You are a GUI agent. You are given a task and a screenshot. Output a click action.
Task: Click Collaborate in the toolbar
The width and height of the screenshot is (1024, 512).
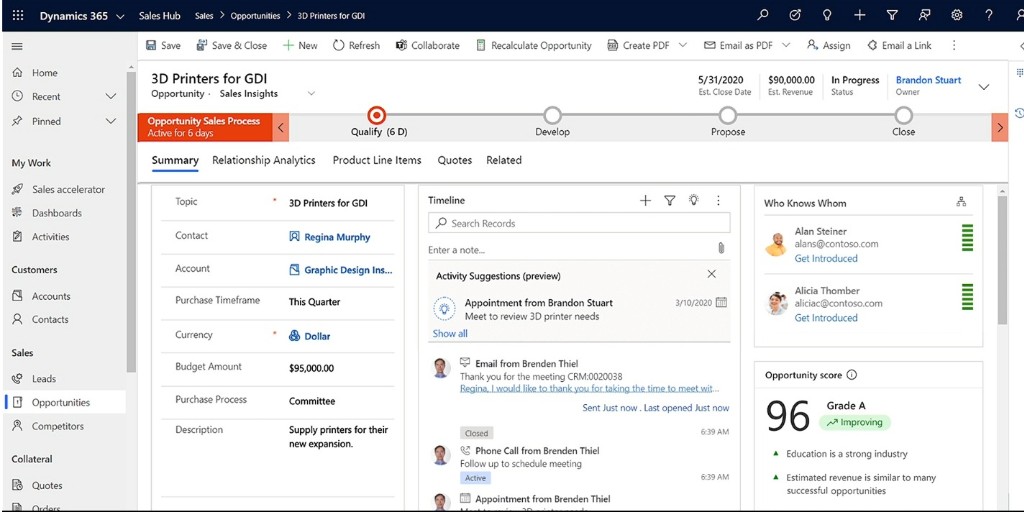[x=428, y=46]
